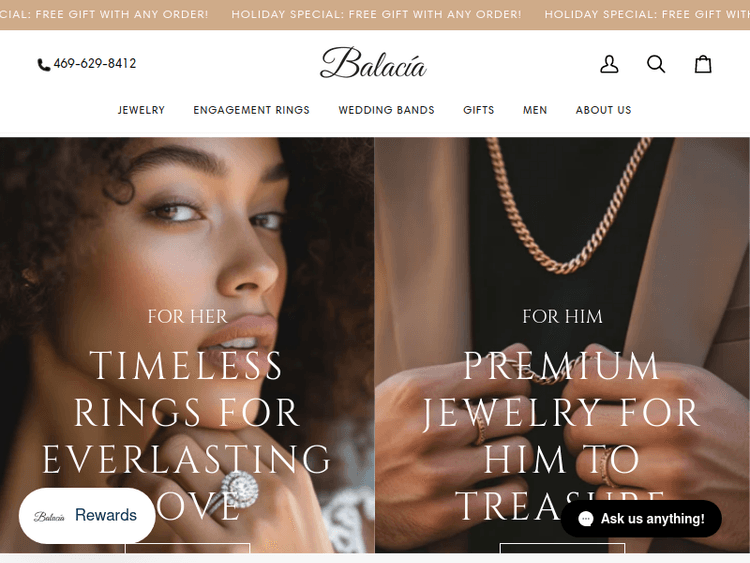Screen dimensions: 750x563
Task: Click the search magnifier icon
Action: point(656,64)
